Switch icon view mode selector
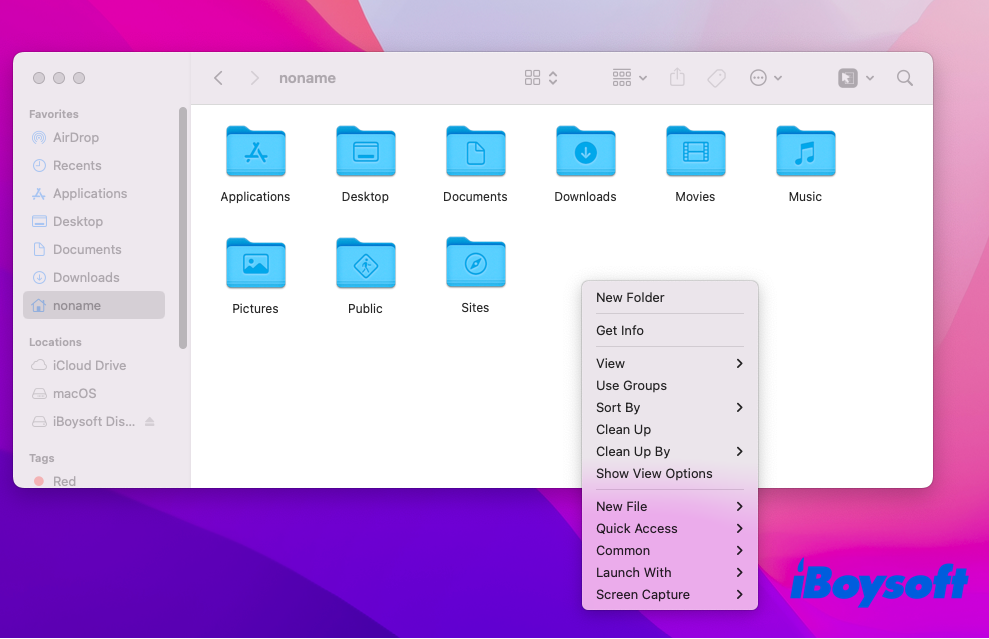Viewport: 989px width, 639px height. point(541,78)
